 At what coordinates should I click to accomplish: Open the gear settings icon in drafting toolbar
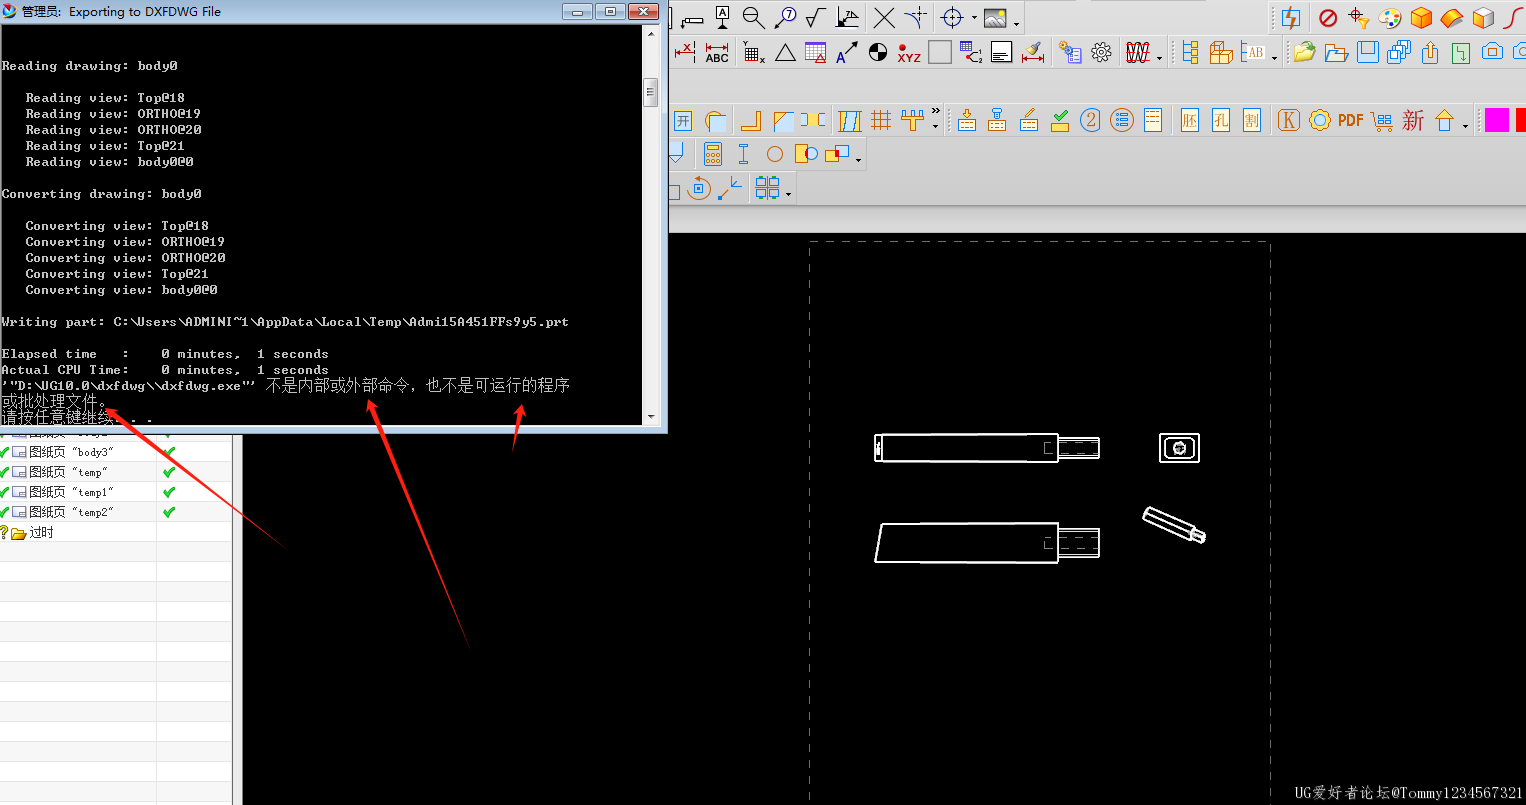pyautogui.click(x=1102, y=52)
